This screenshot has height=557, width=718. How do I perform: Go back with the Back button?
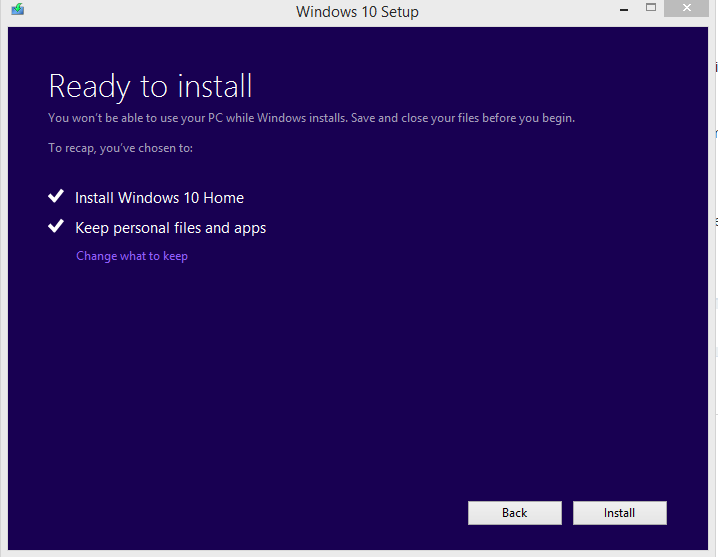515,513
